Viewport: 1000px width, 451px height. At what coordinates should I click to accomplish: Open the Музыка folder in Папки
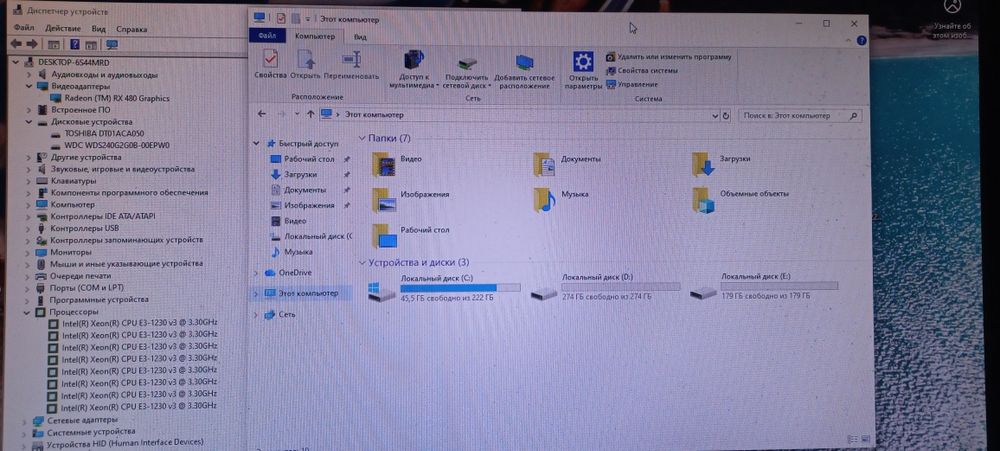(561, 199)
